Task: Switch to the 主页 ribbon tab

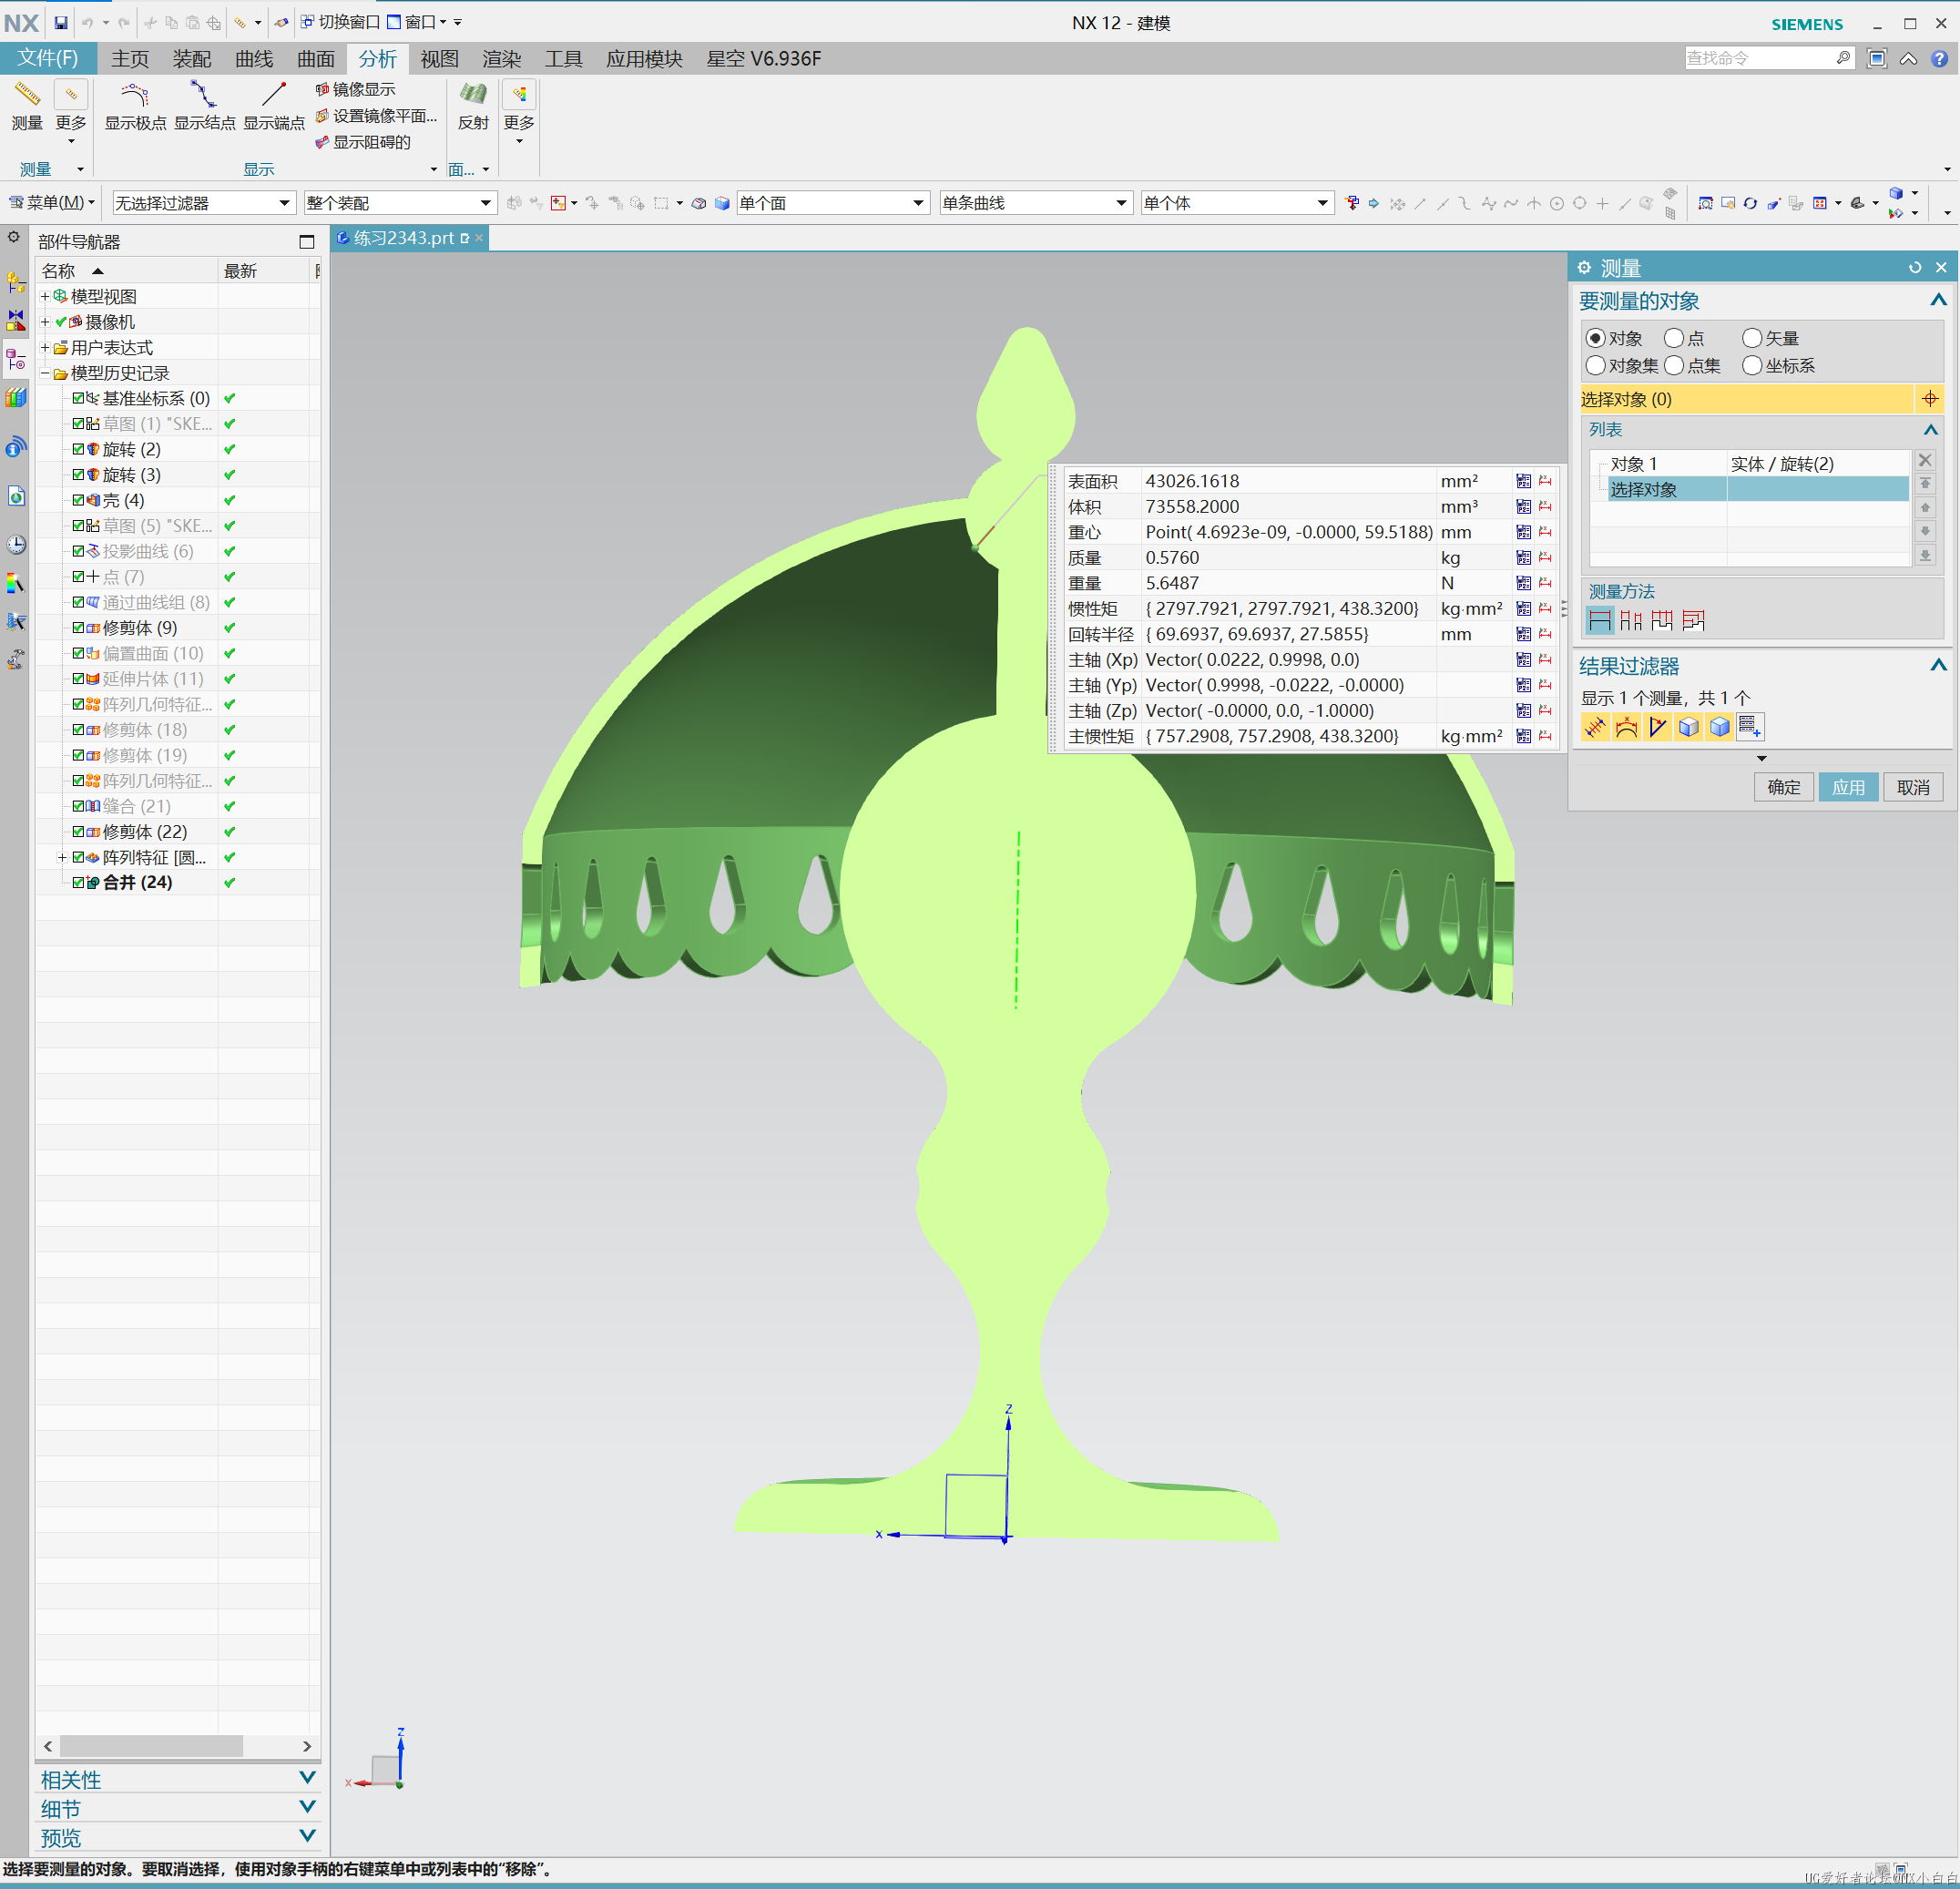Action: pos(130,59)
